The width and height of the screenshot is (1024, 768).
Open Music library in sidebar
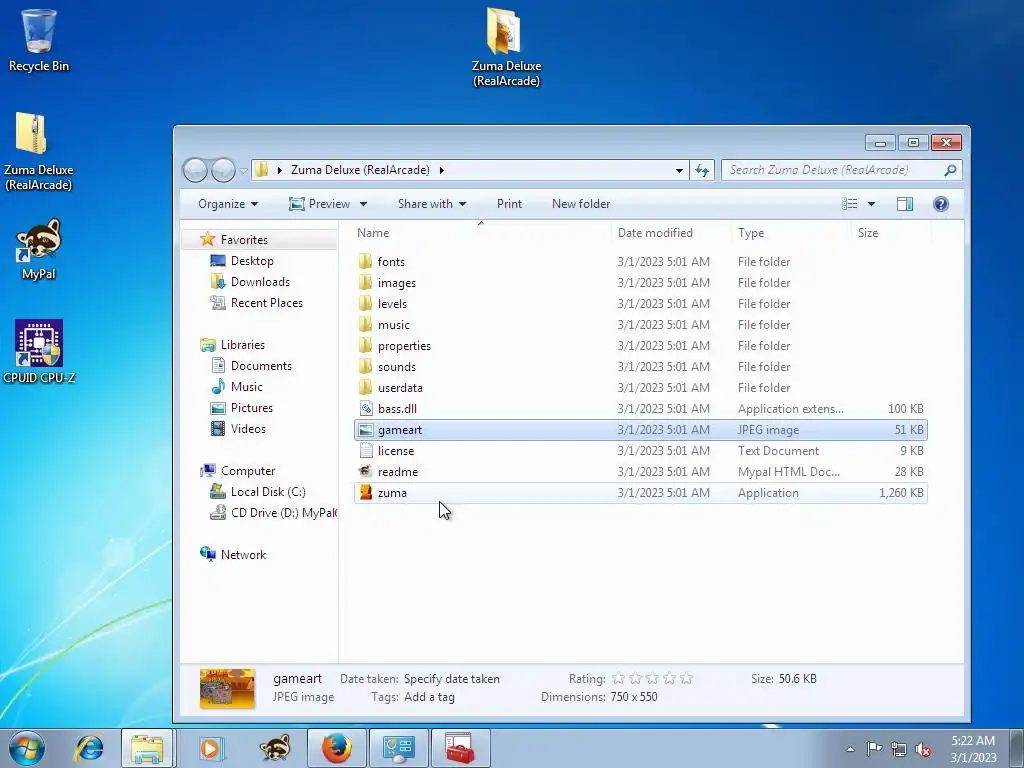tap(246, 387)
